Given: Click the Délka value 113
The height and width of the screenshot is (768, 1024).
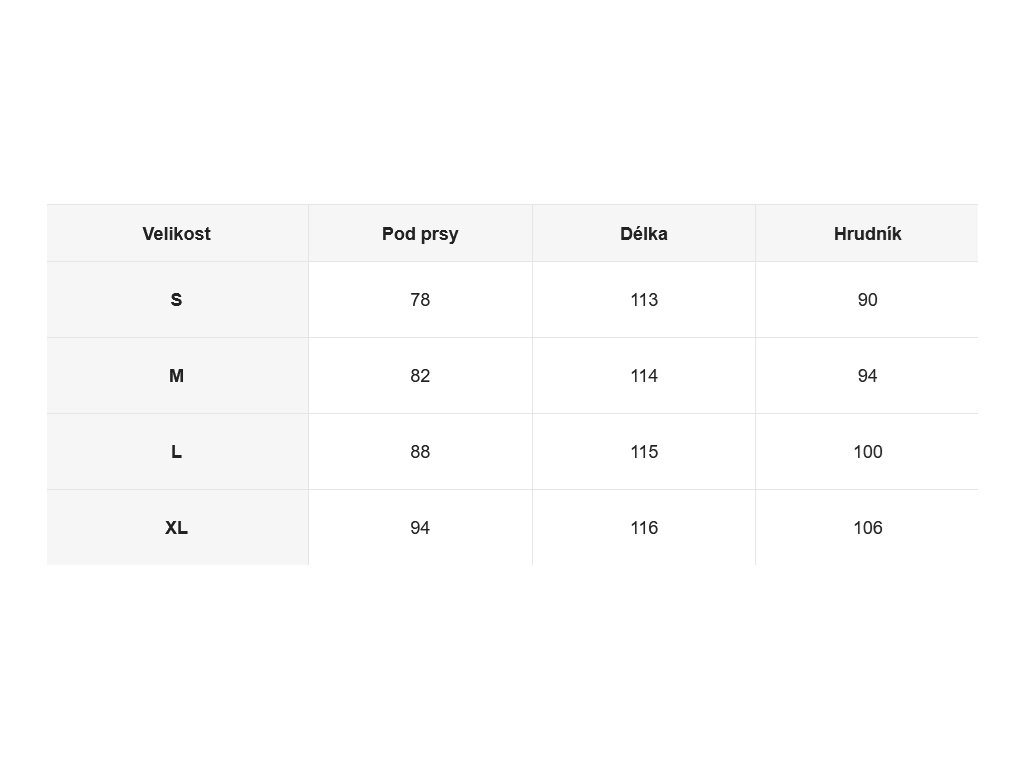Looking at the screenshot, I should point(644,300).
